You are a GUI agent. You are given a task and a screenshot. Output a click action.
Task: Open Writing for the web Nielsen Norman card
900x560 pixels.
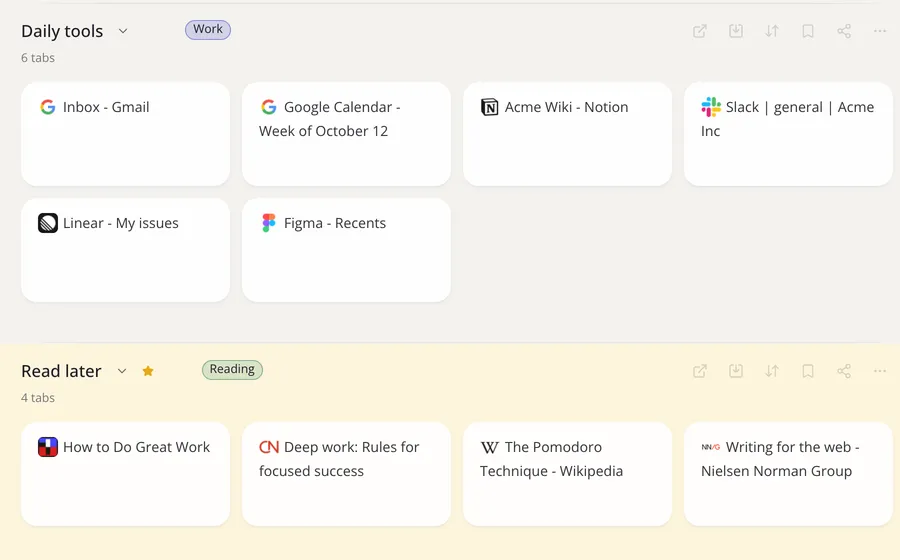coord(789,474)
